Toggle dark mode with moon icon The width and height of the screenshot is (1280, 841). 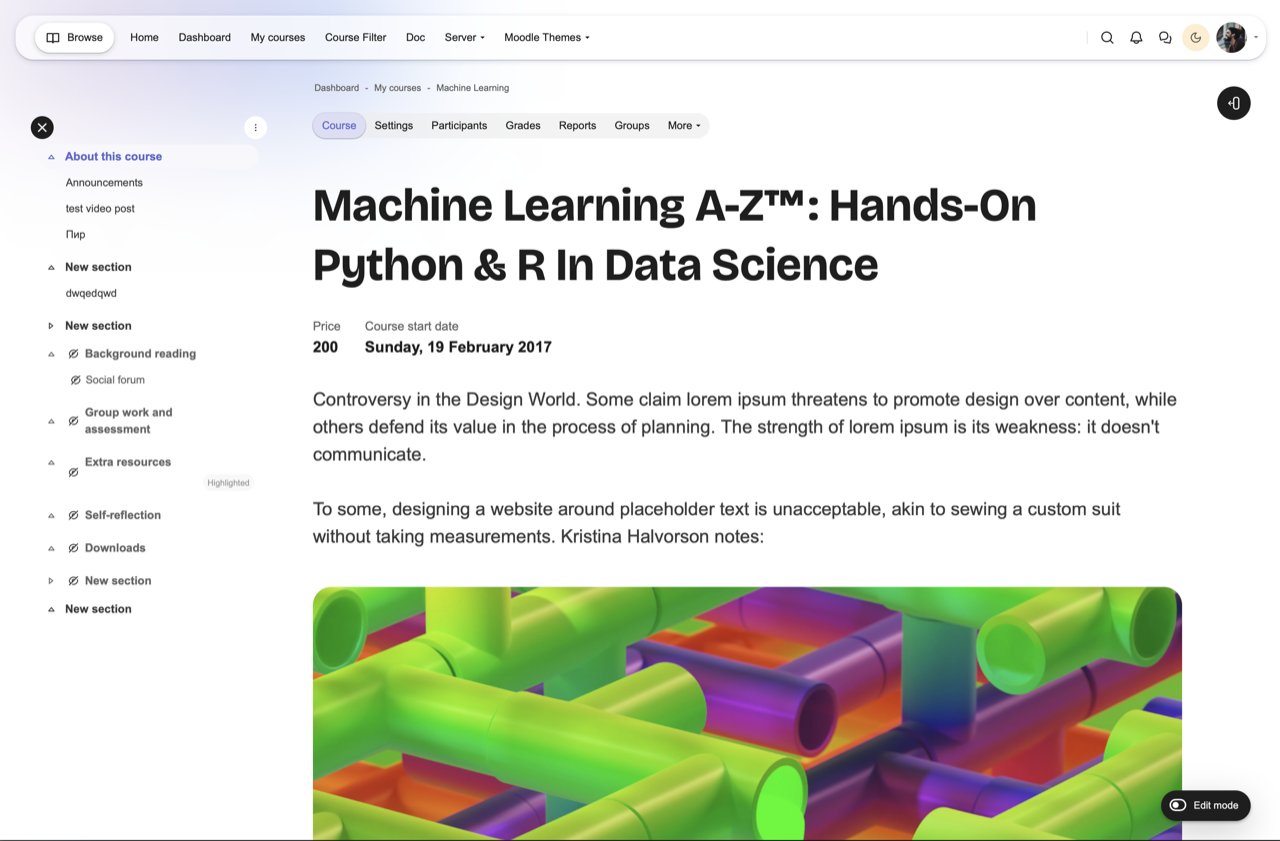(1196, 38)
